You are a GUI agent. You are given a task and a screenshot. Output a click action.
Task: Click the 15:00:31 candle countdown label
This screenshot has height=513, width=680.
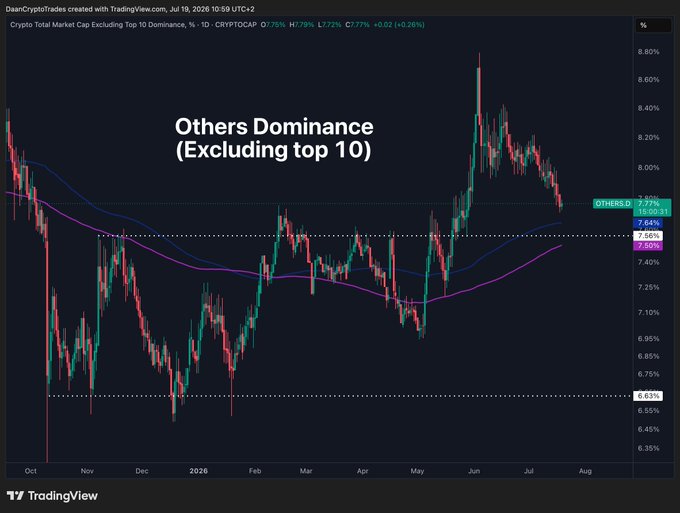652,212
